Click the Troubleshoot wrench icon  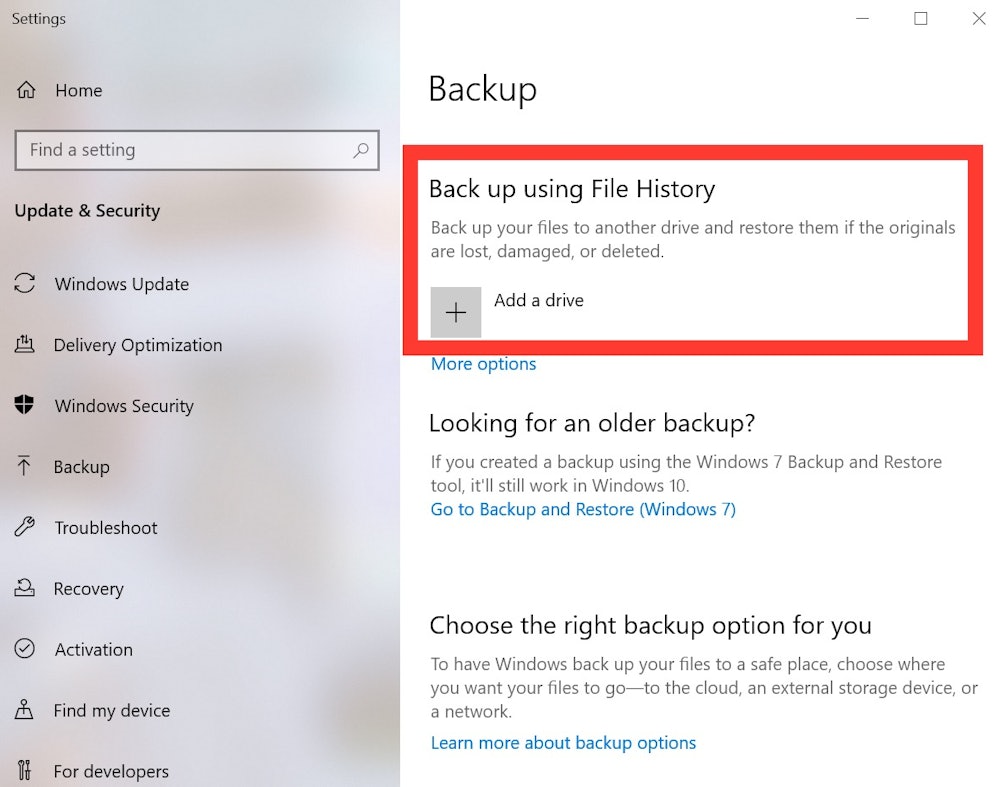pos(25,528)
